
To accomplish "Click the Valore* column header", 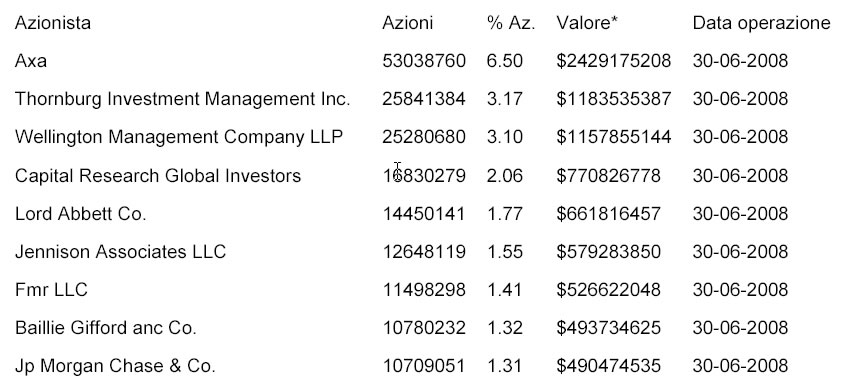I will [587, 23].
